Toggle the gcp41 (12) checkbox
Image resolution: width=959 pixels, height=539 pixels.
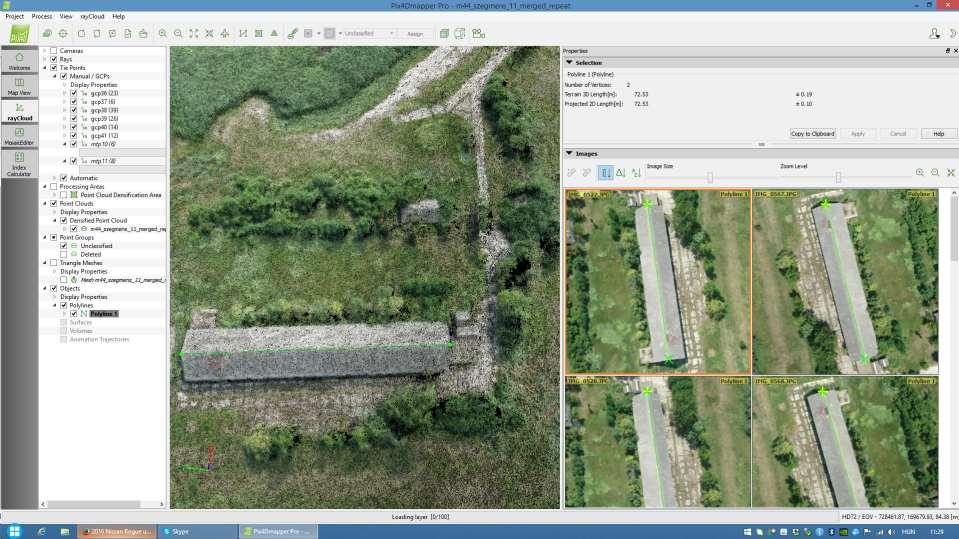73,136
